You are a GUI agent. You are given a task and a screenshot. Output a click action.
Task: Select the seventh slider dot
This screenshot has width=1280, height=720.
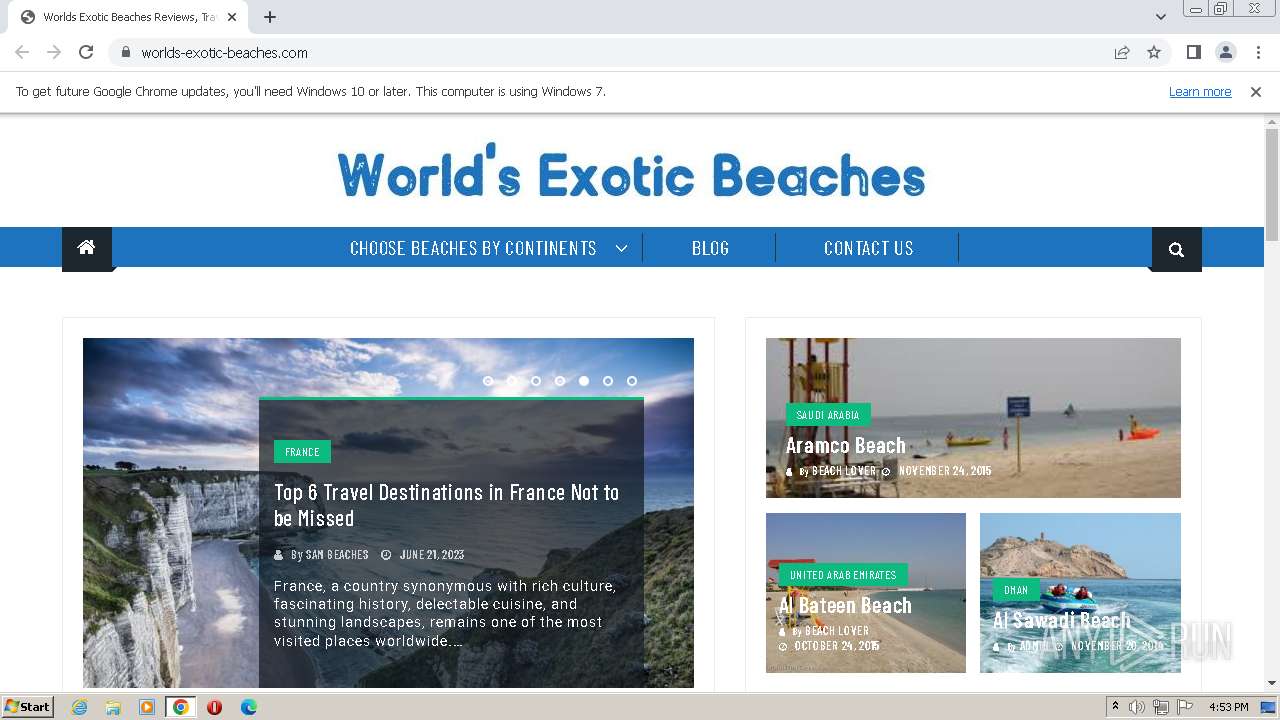(x=632, y=381)
